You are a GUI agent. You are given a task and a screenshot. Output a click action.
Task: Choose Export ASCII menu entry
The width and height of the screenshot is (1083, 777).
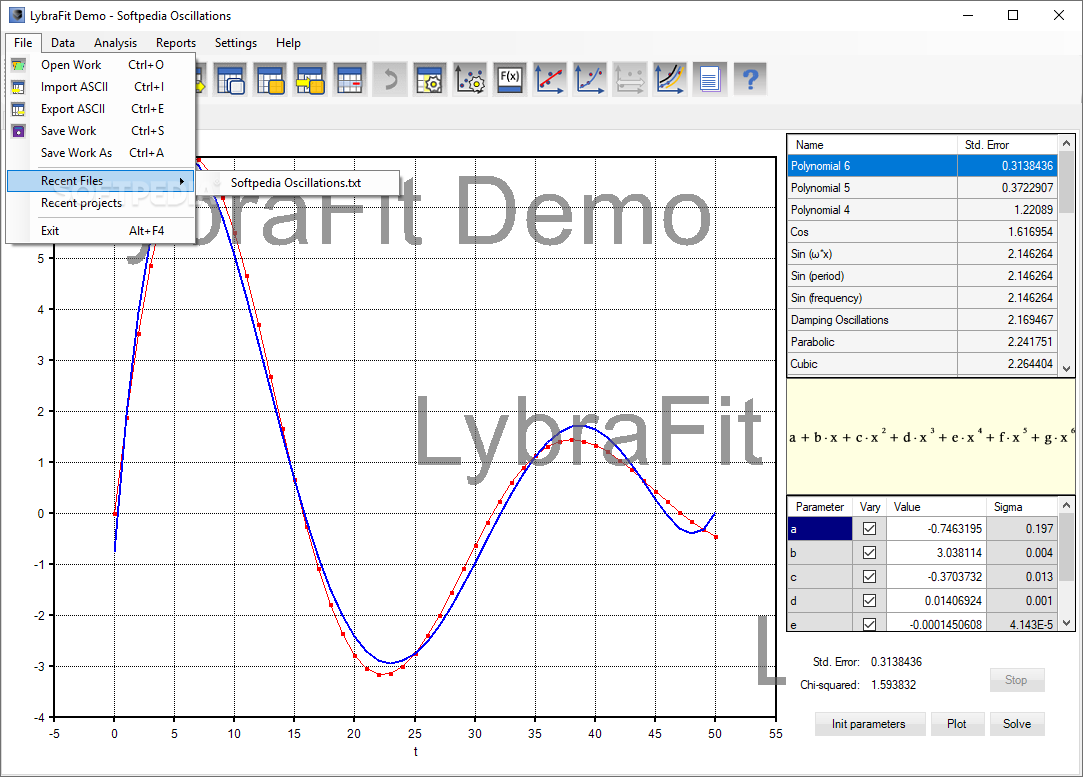point(101,109)
